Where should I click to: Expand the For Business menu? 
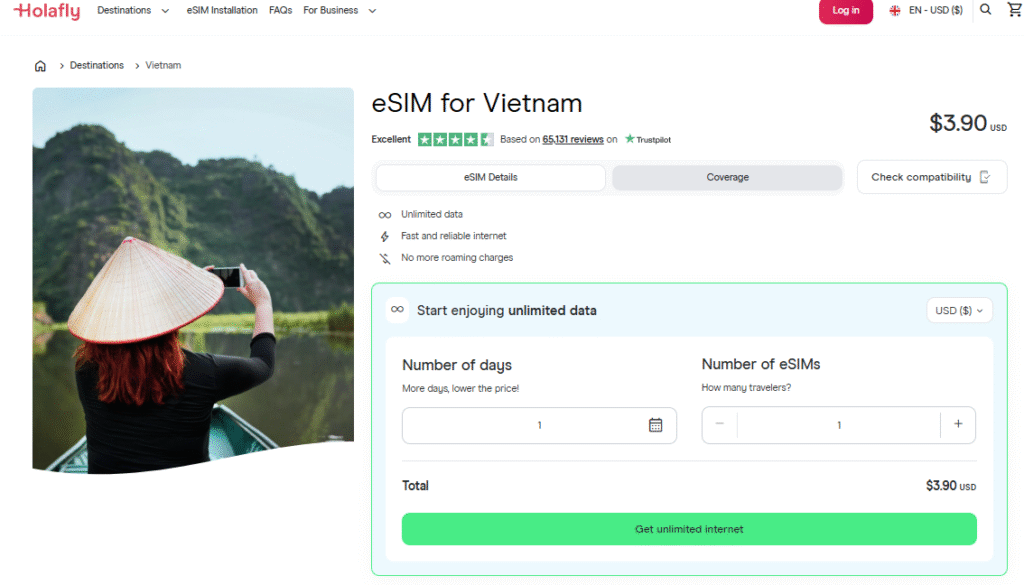point(337,10)
